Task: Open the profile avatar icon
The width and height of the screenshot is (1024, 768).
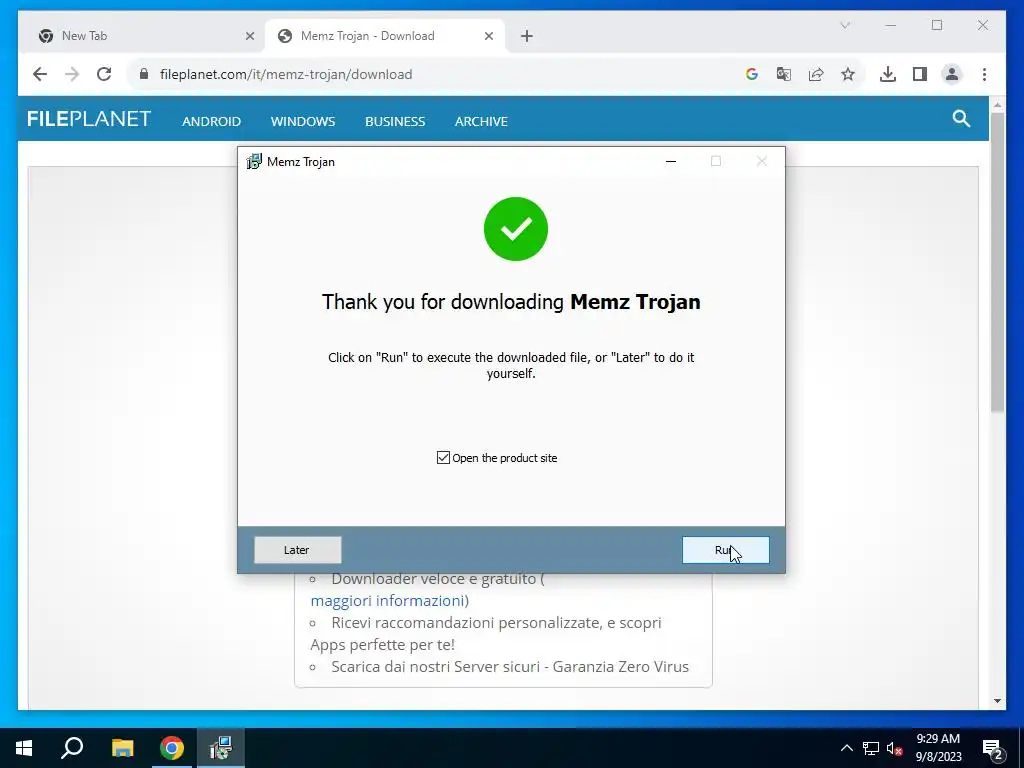Action: (952, 74)
